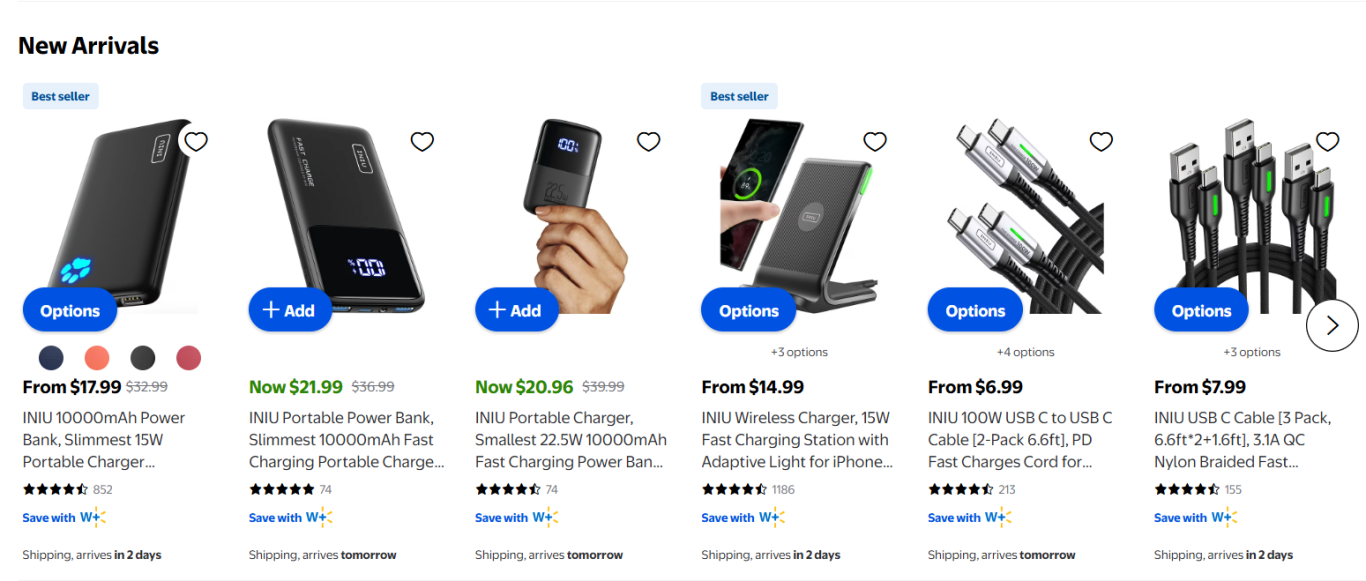
Task: Open Options for 100W USB C Cable
Action: [975, 310]
